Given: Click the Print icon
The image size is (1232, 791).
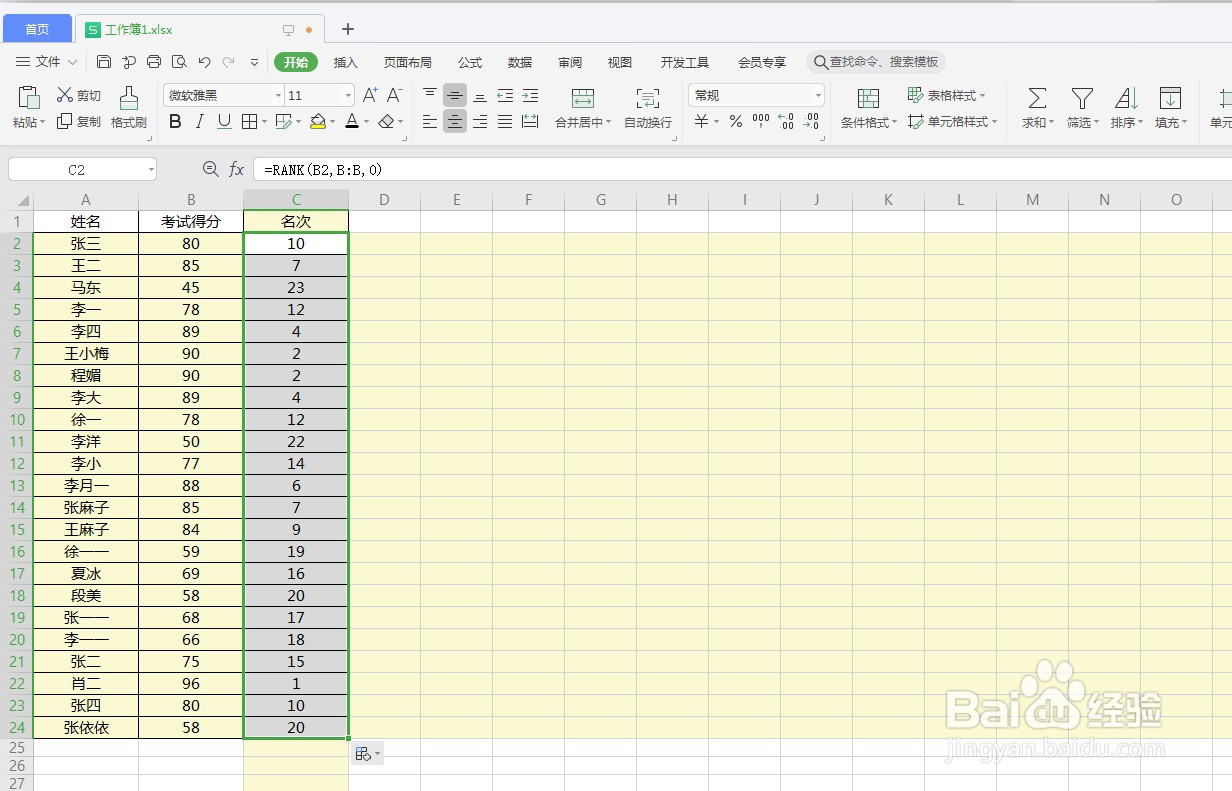Looking at the screenshot, I should pos(154,62).
